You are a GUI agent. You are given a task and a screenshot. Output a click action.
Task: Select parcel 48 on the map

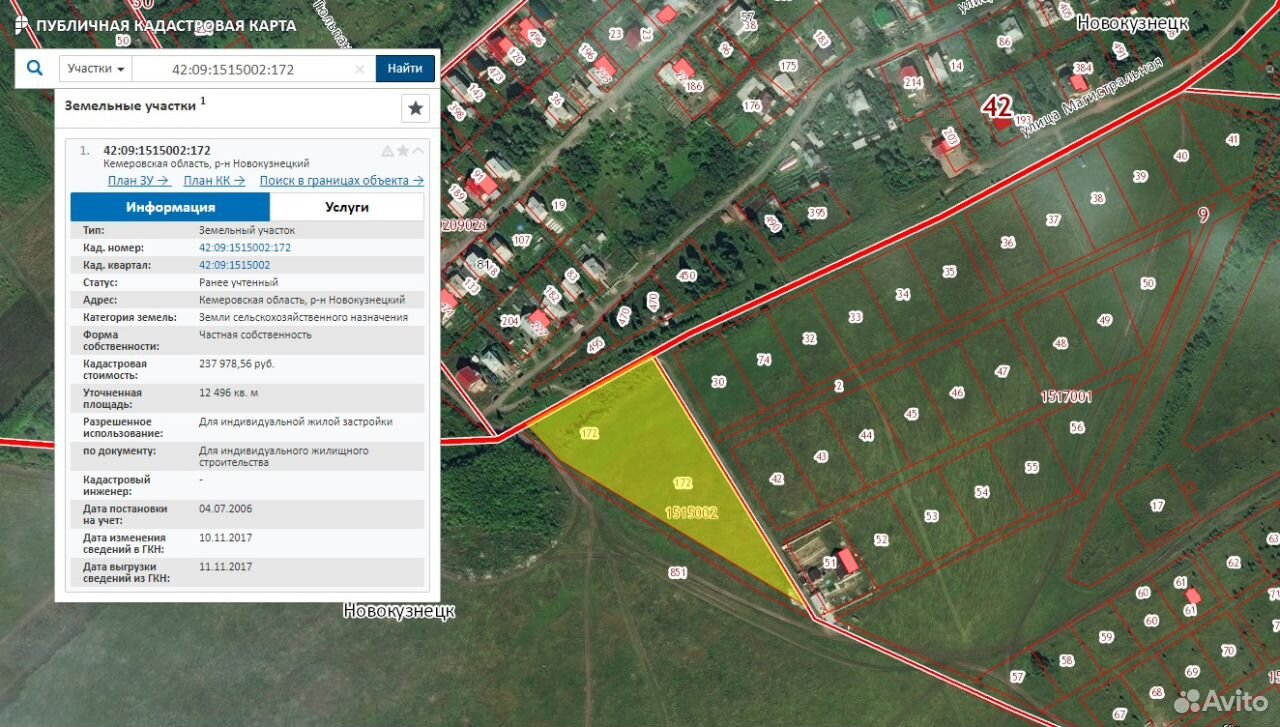pyautogui.click(x=1060, y=343)
